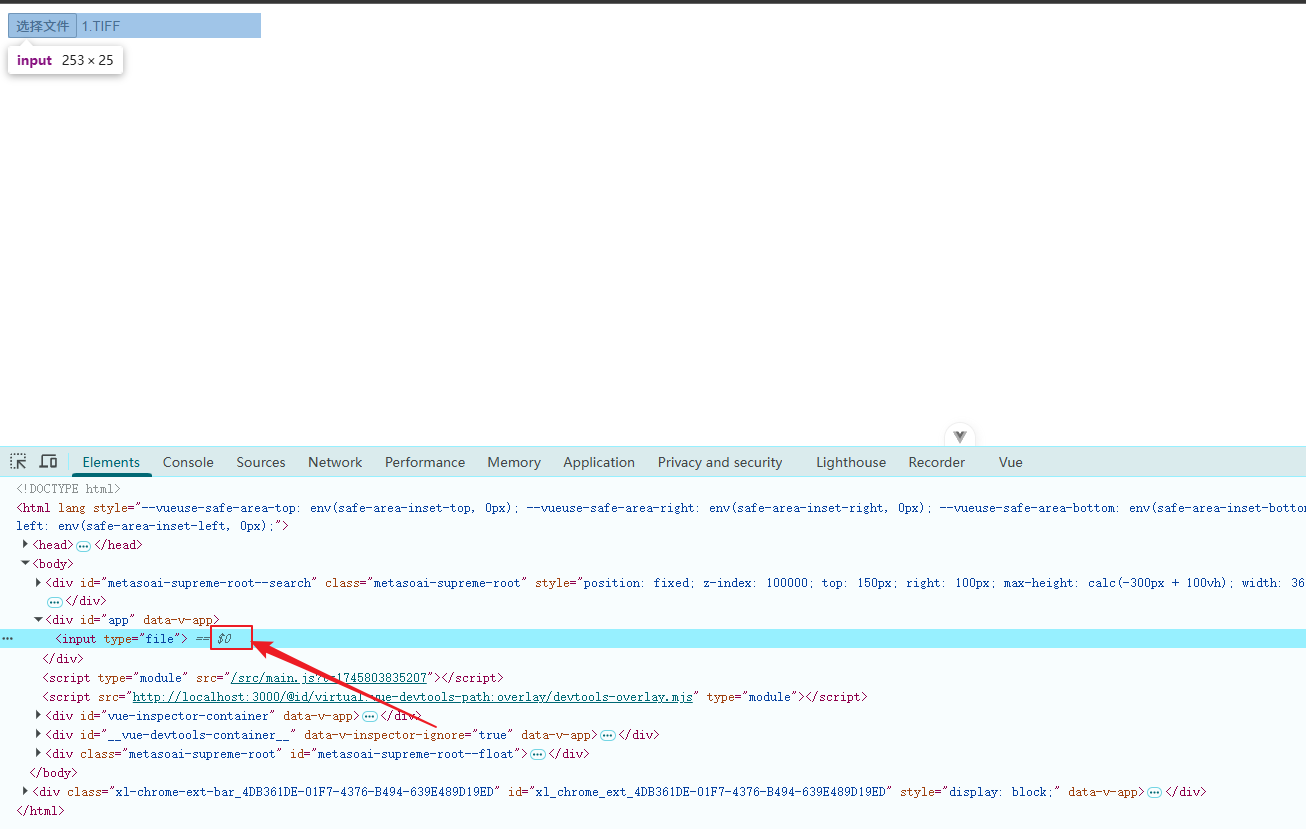Viewport: 1306px width, 829px height.
Task: Click the ellipsis badge in head element
Action: [84, 546]
